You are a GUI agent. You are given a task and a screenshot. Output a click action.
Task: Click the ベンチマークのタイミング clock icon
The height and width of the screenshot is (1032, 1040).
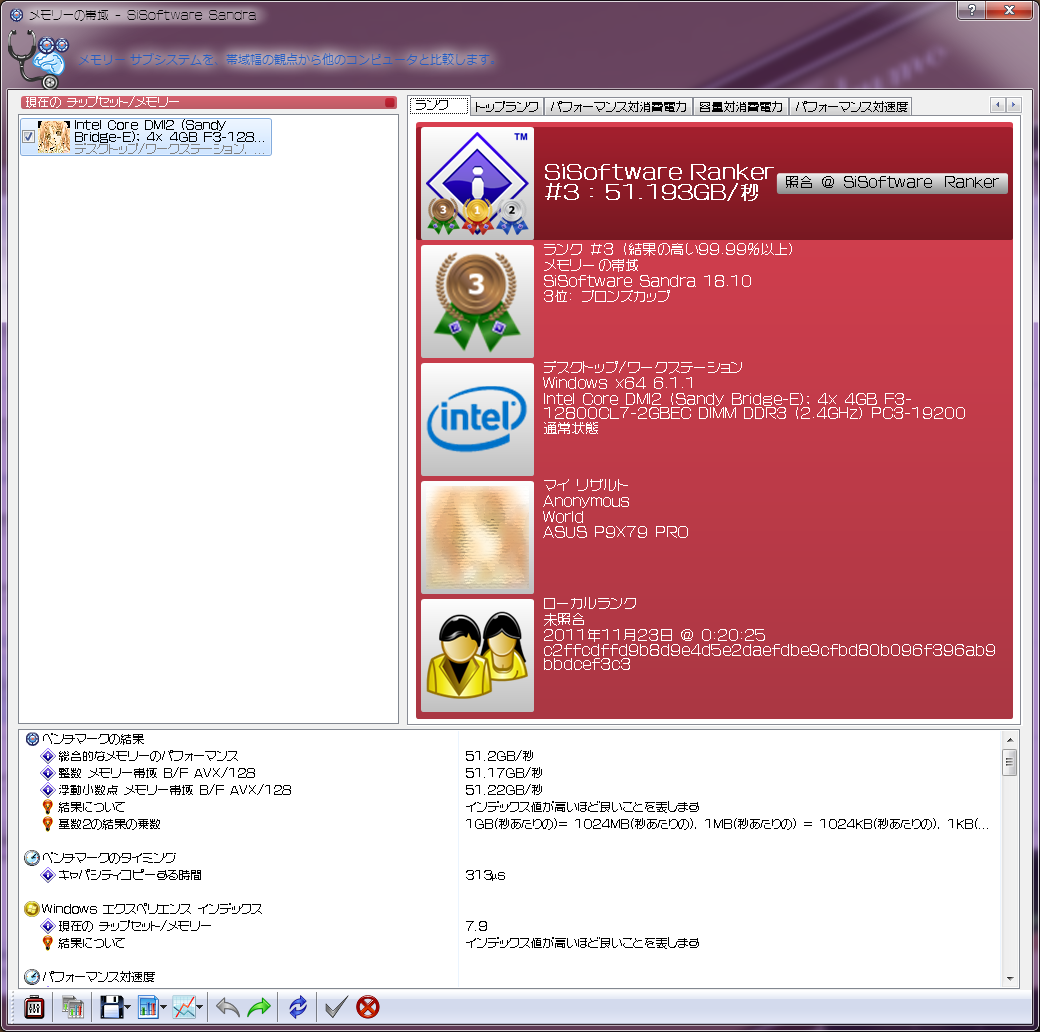tap(31, 858)
